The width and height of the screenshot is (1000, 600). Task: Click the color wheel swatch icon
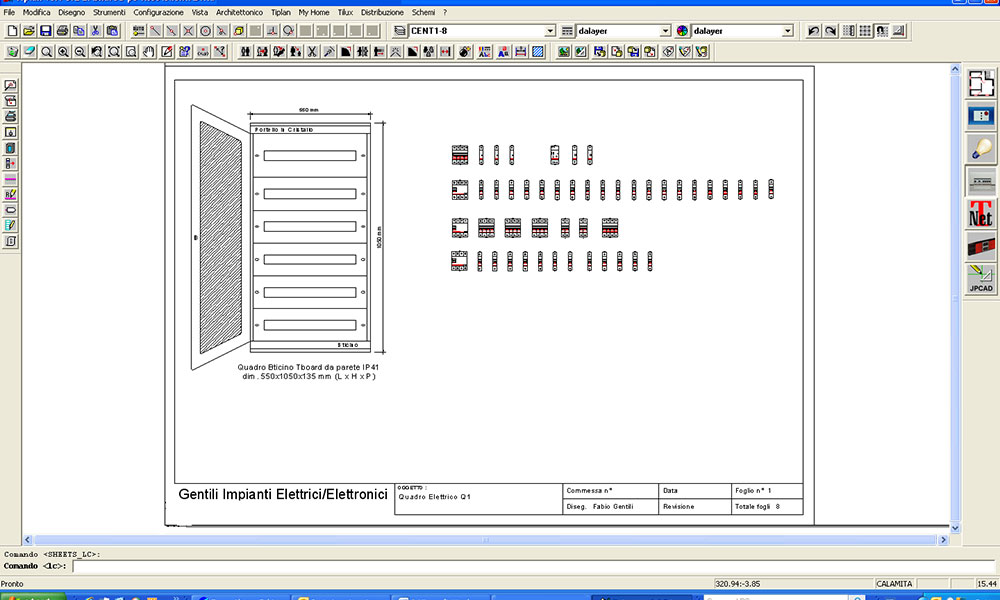tap(683, 31)
